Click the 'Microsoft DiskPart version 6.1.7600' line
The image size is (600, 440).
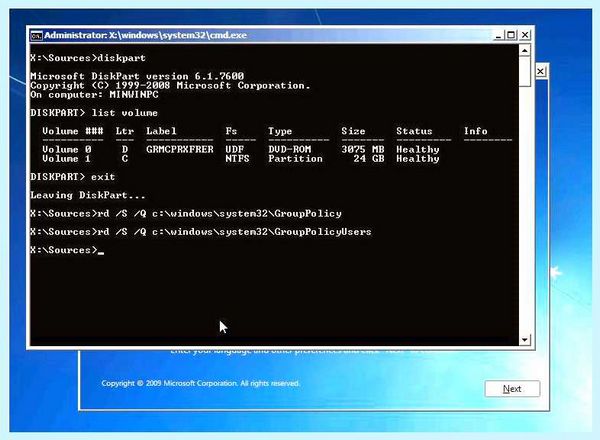137,76
